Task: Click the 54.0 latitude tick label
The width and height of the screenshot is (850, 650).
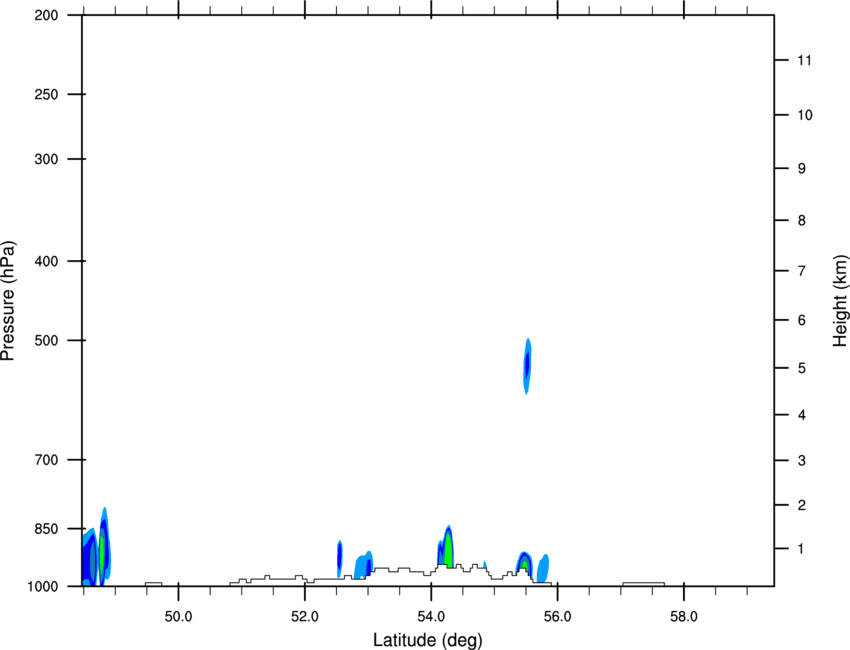Action: (431, 617)
